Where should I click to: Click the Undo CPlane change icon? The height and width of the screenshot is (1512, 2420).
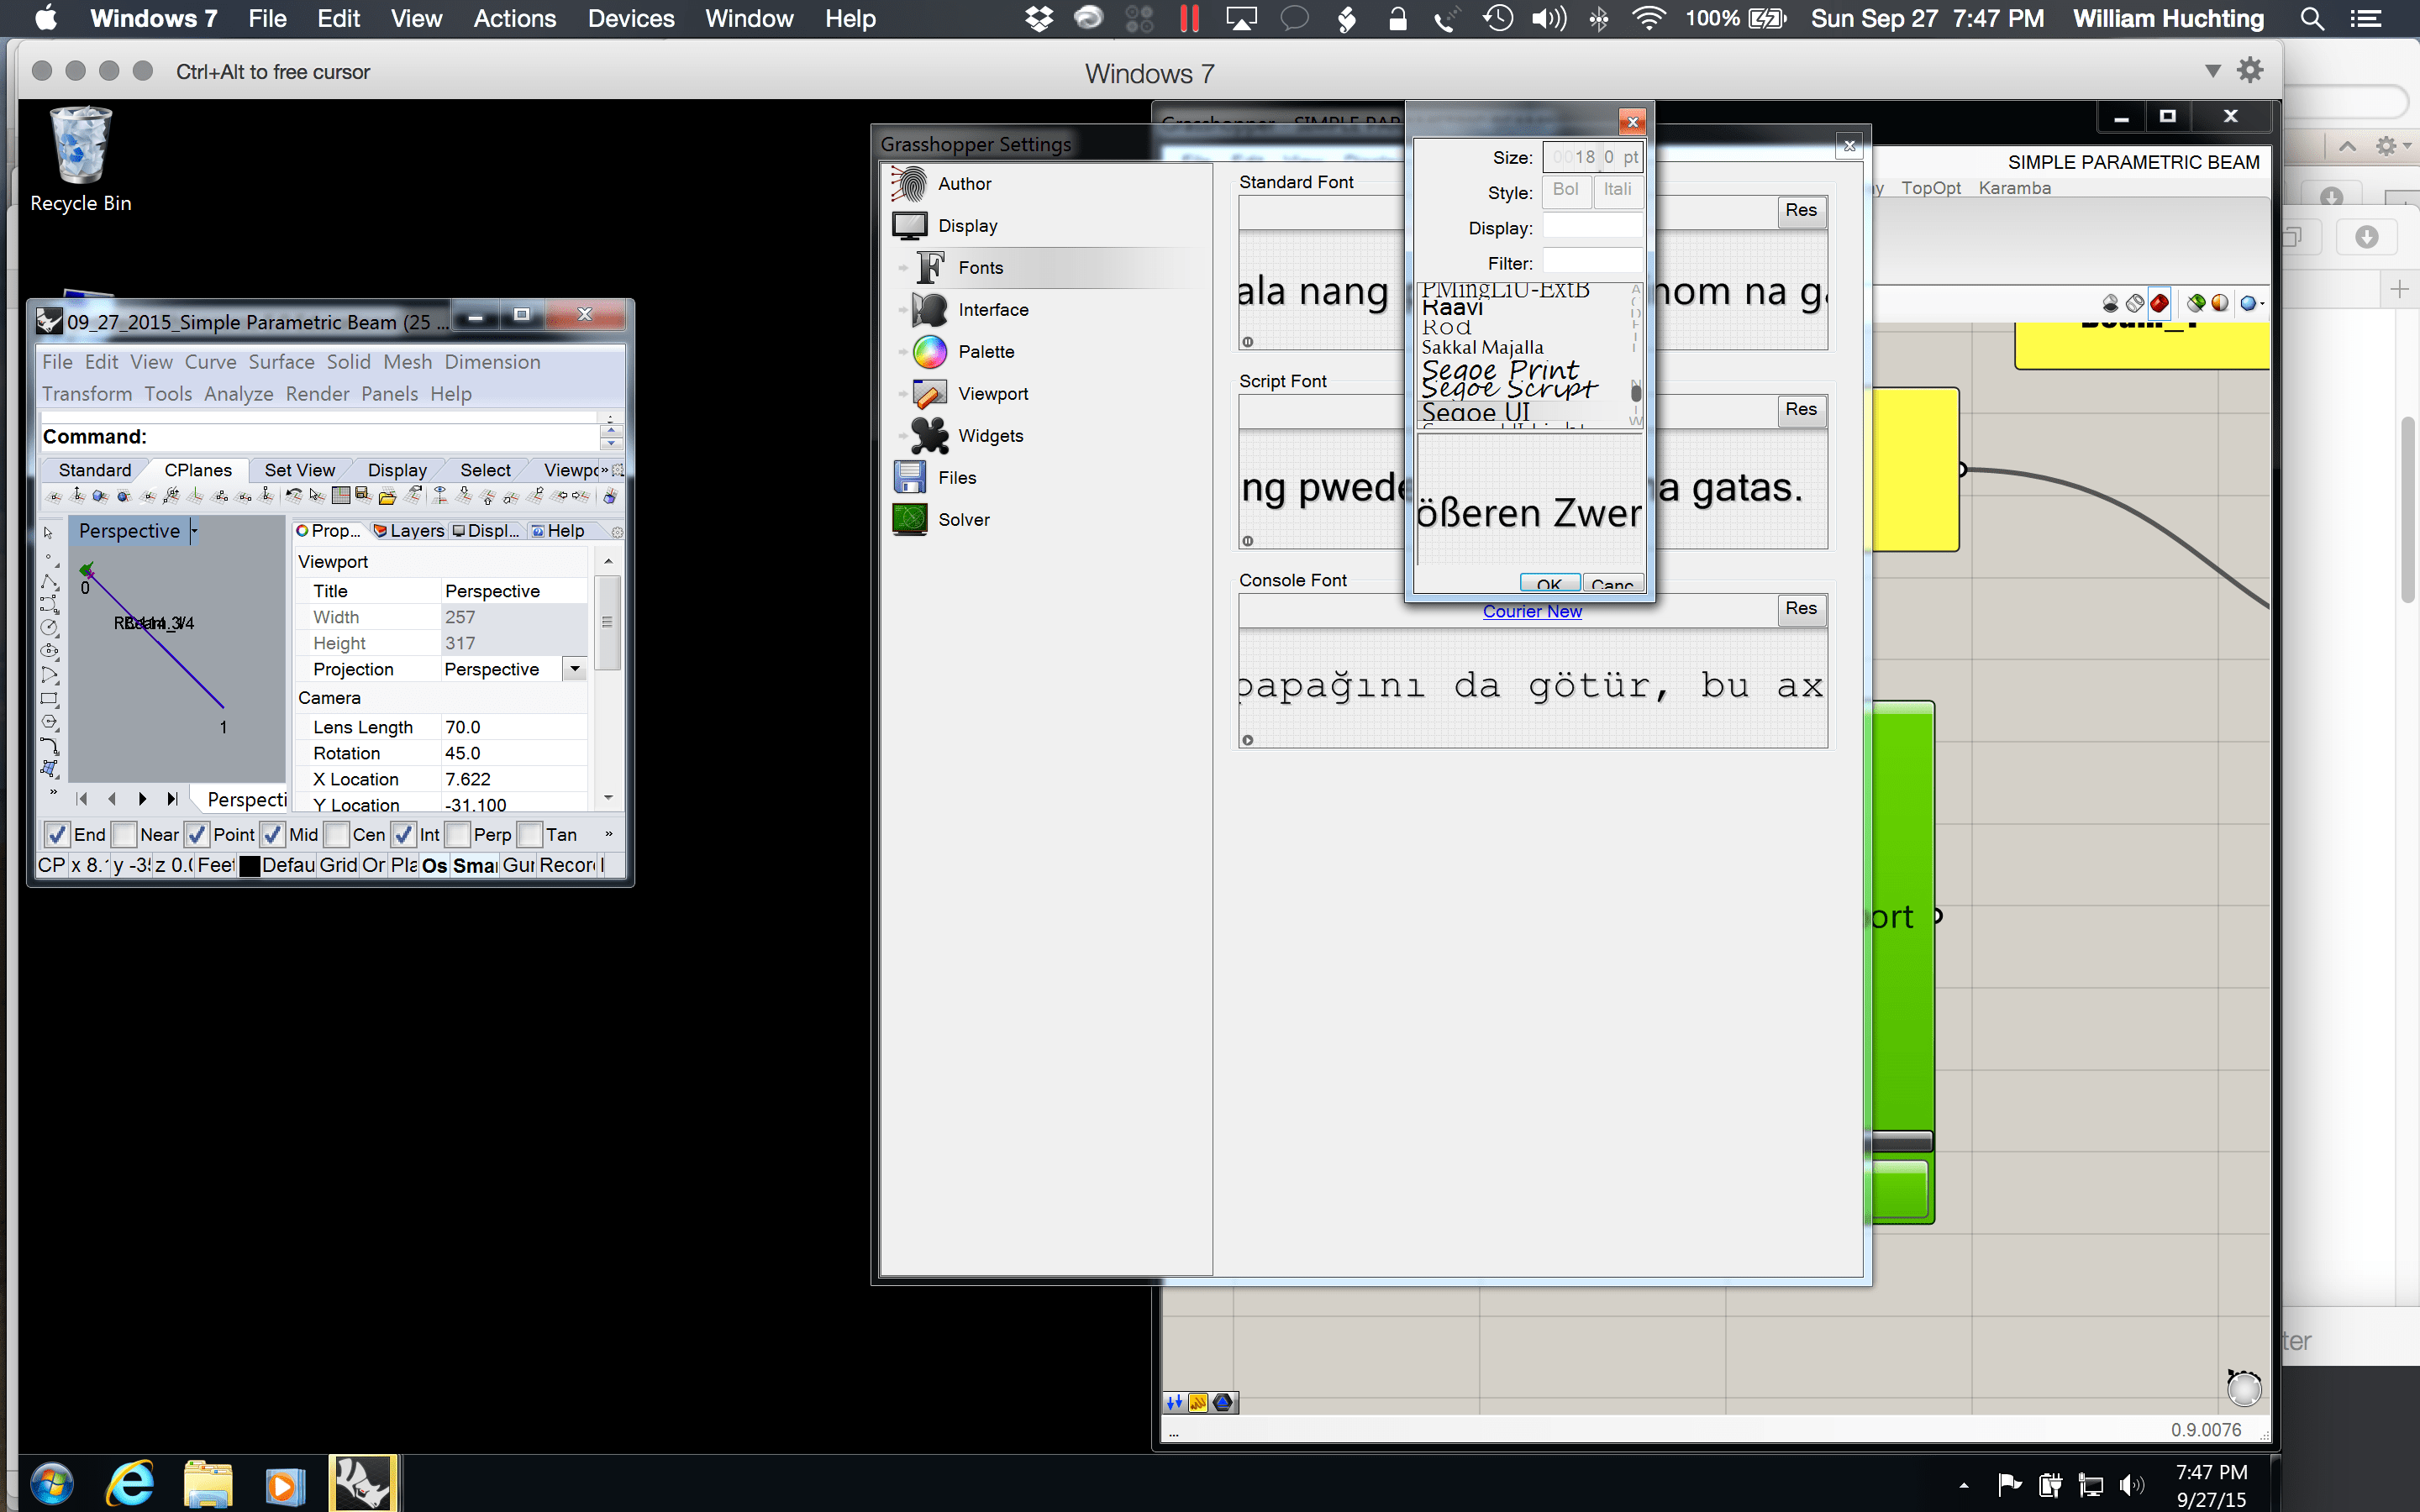(293, 496)
